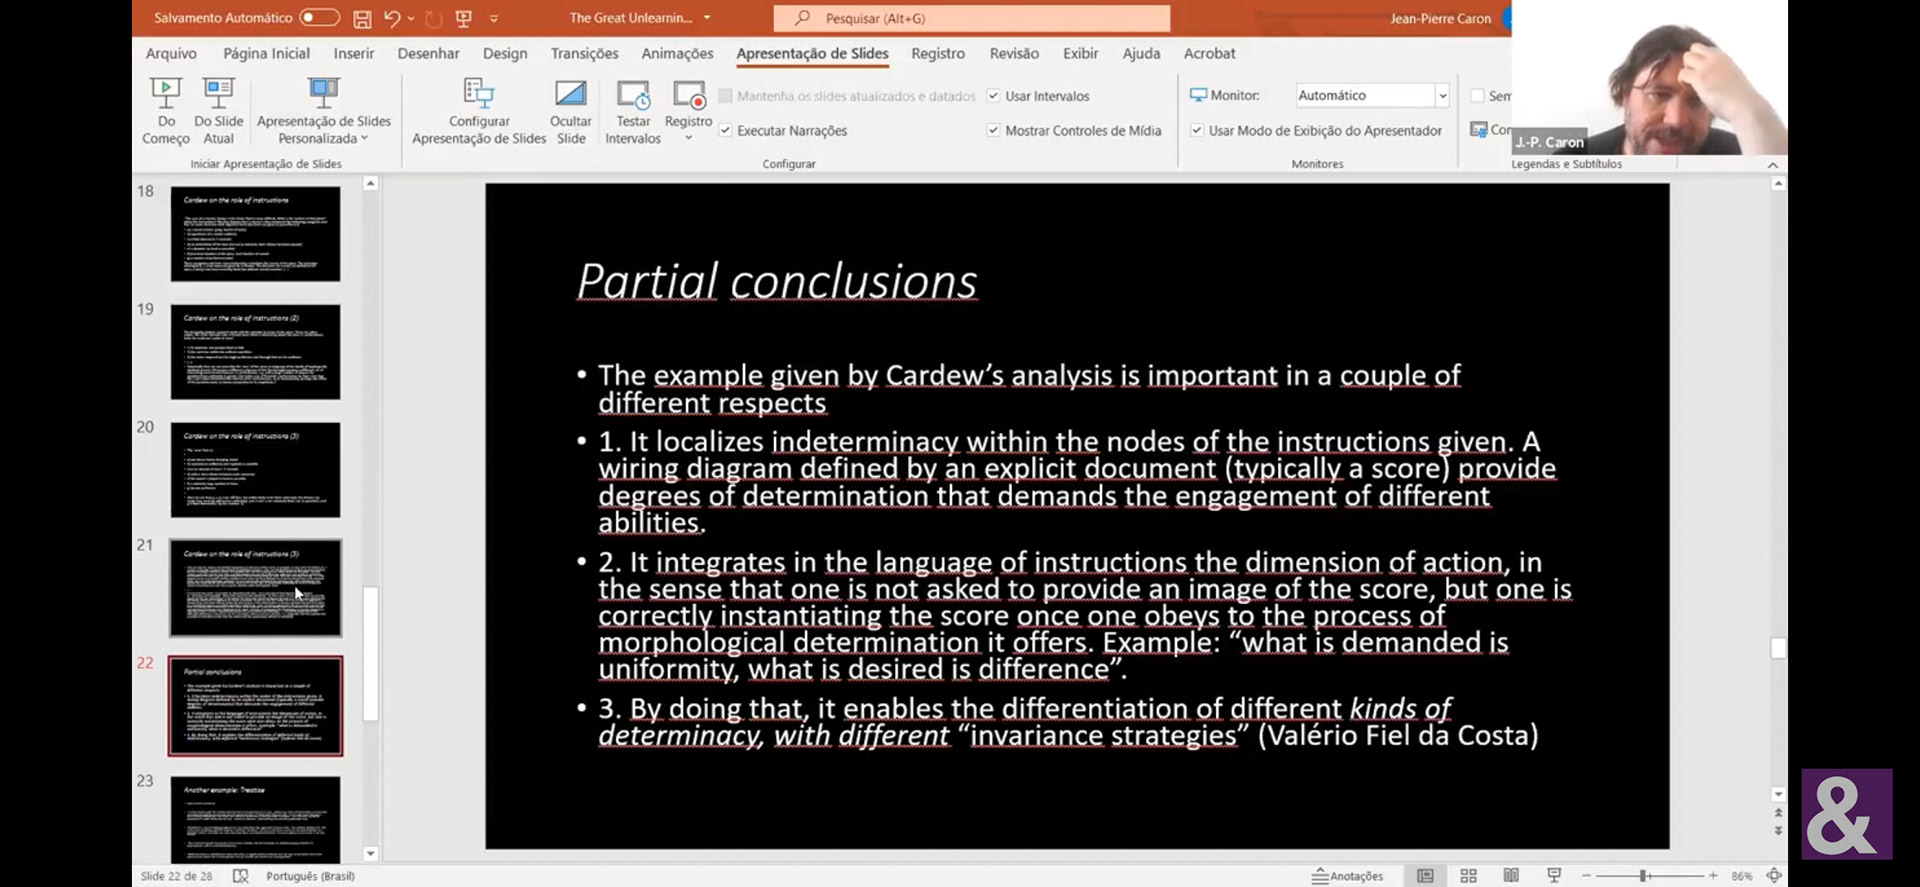The height and width of the screenshot is (887, 1920).
Task: Switch to the Página Inicial tab
Action: (x=266, y=53)
